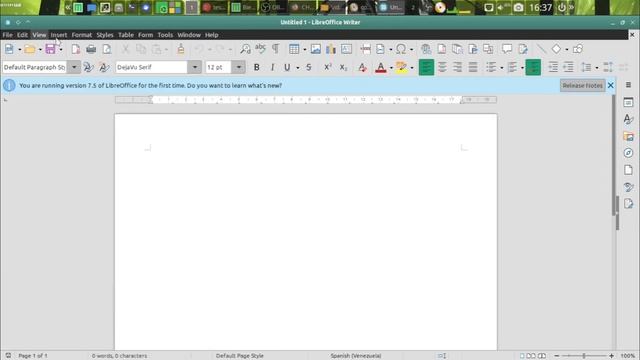The image size is (640, 360).
Task: Set line spacing
Action: tap(586, 67)
